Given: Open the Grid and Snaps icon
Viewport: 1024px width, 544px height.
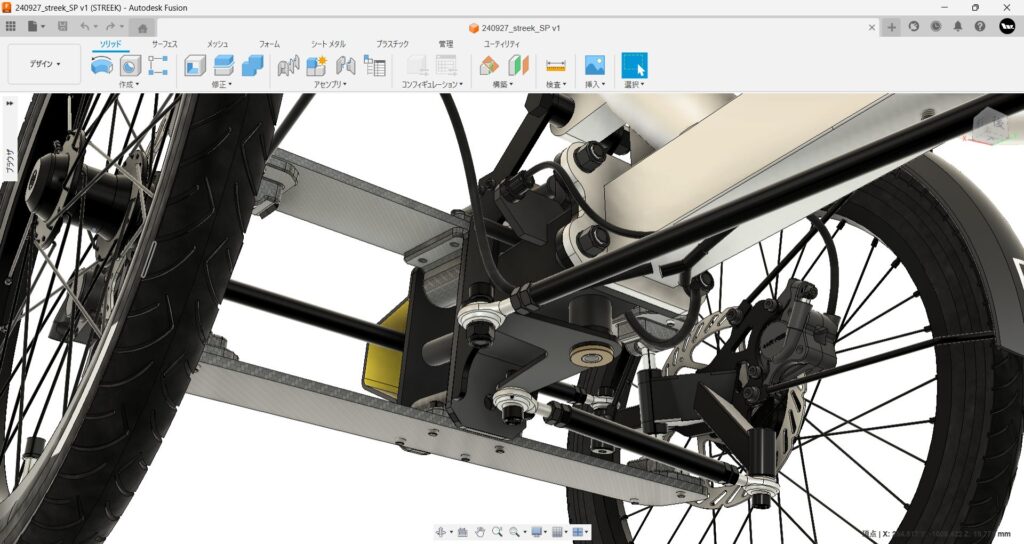Looking at the screenshot, I should point(557,532).
